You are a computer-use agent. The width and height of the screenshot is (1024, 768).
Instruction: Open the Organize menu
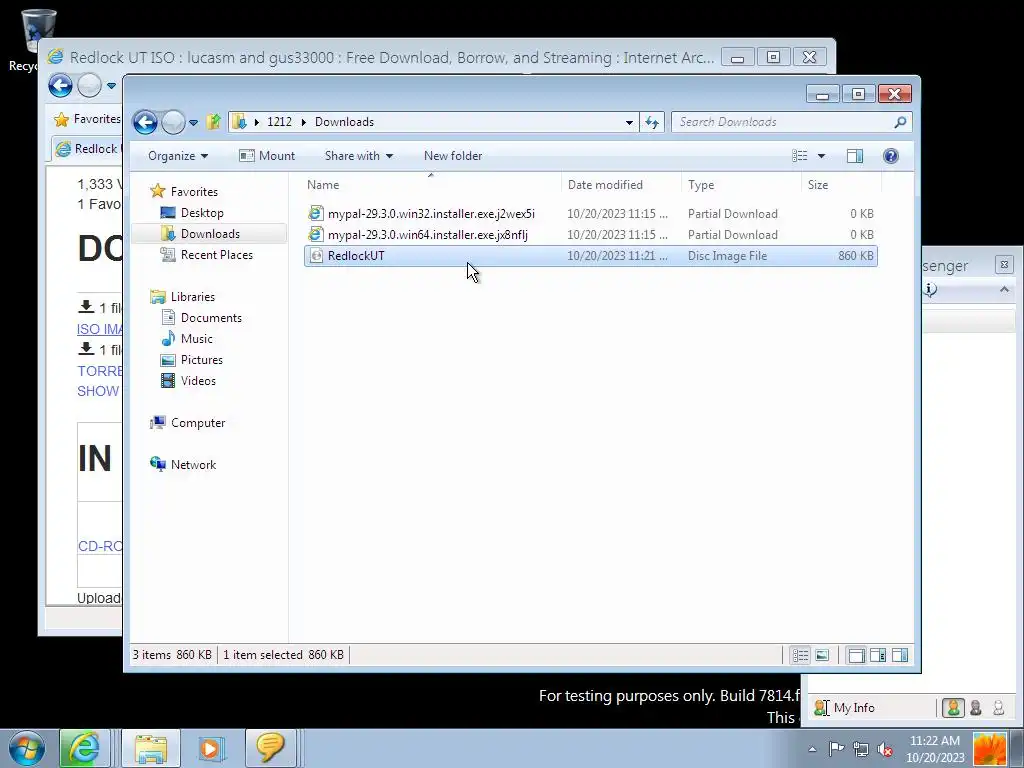coord(178,155)
